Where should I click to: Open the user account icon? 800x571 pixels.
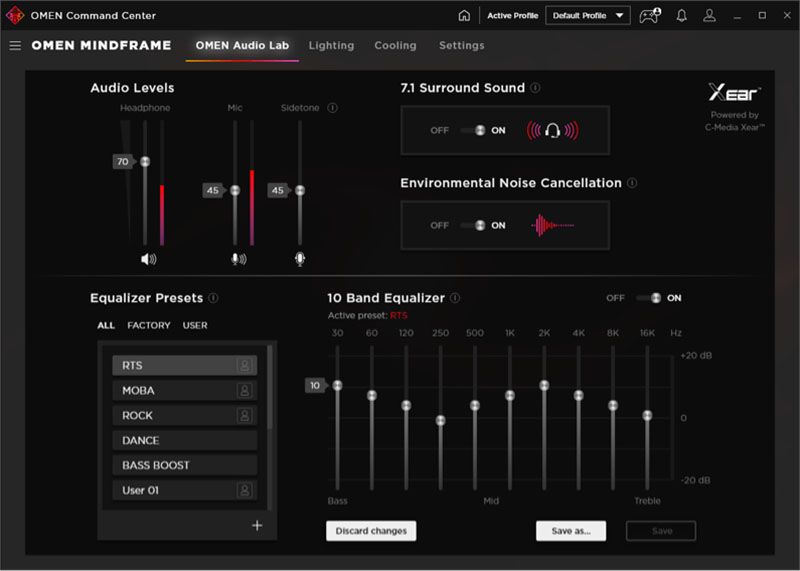709,16
